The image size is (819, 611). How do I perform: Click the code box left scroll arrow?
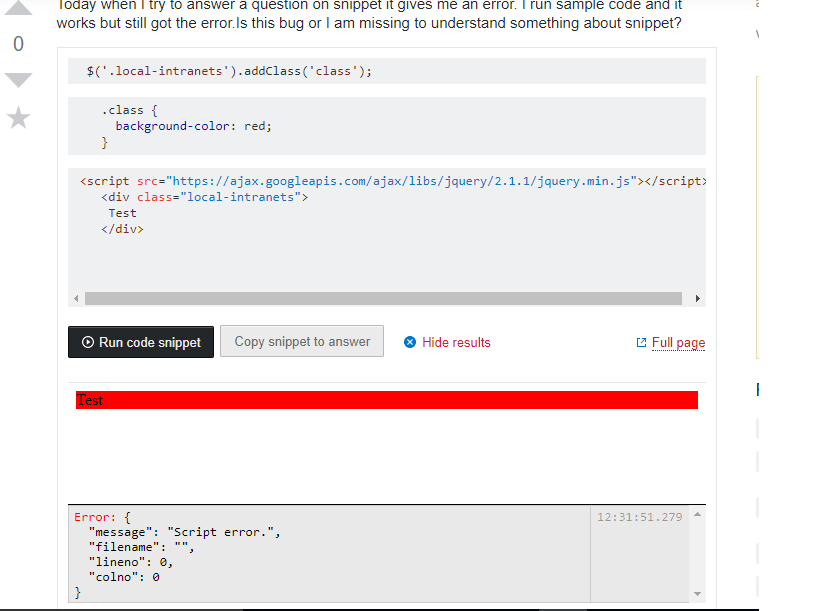point(76,299)
